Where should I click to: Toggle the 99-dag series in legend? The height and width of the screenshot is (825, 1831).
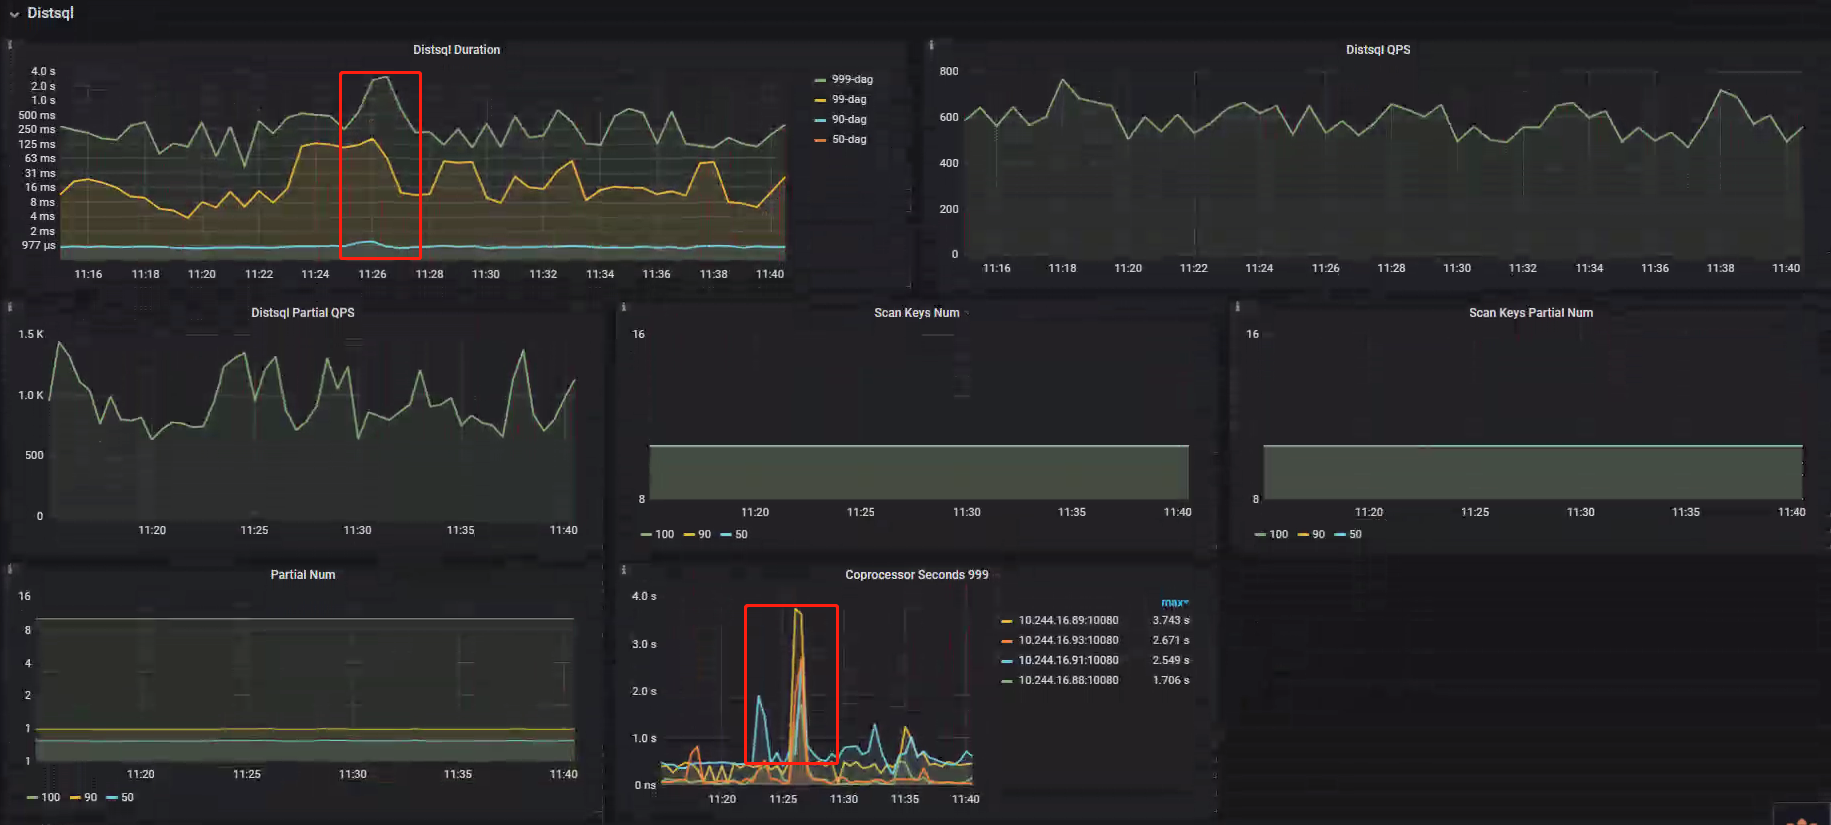point(849,99)
